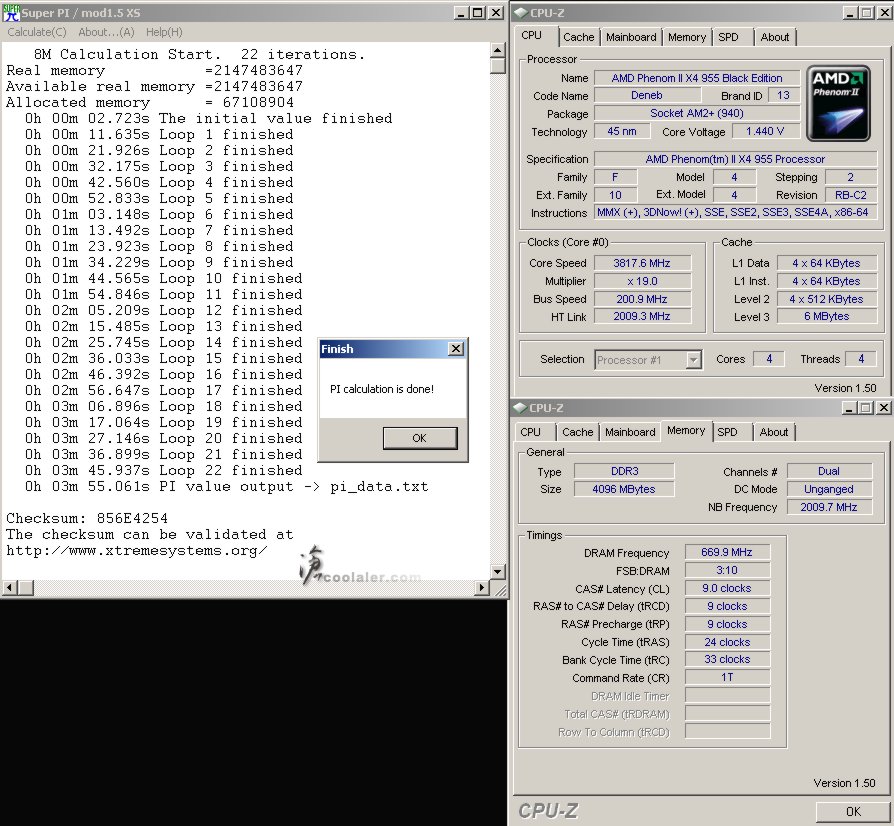This screenshot has height=826, width=894.
Task: Open the About...(A) menu in Super PI
Action: (106, 32)
